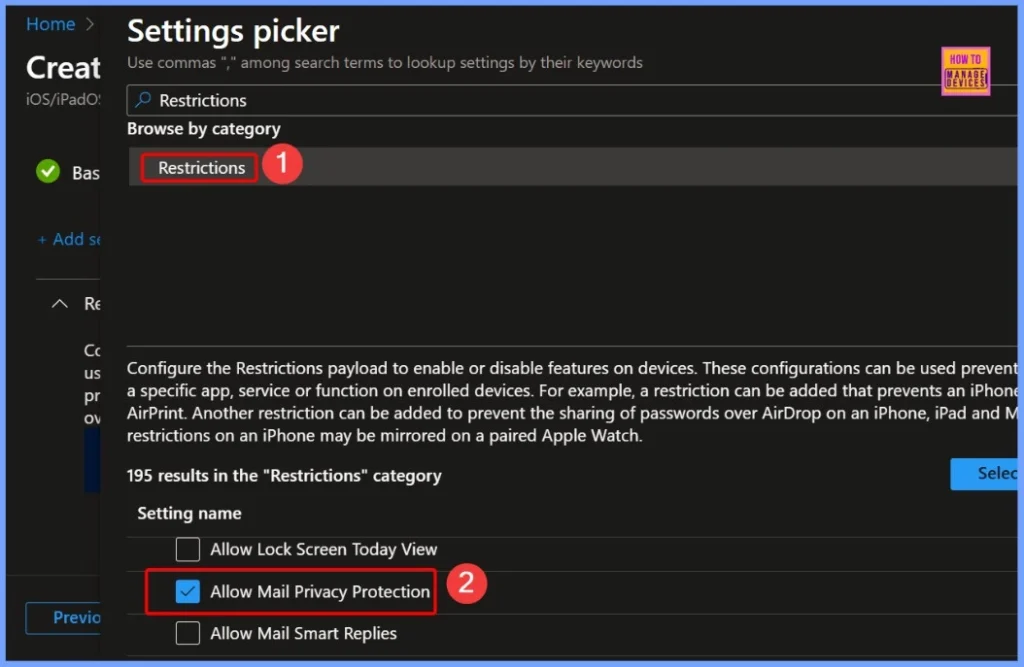This screenshot has width=1024, height=667.
Task: Enable Allow Lock Screen Today View
Action: point(187,549)
